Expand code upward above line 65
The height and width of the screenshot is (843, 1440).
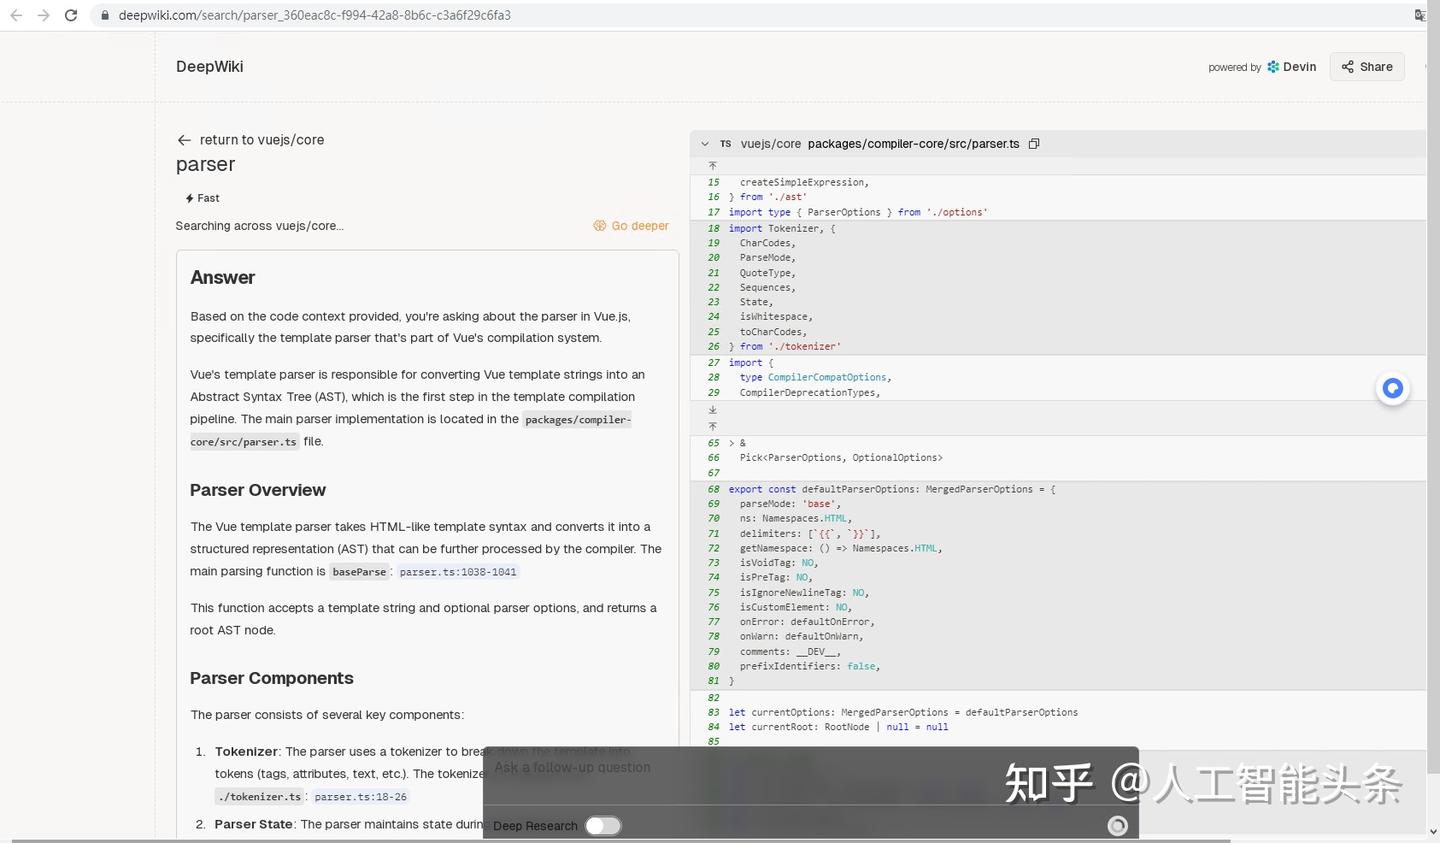713,426
